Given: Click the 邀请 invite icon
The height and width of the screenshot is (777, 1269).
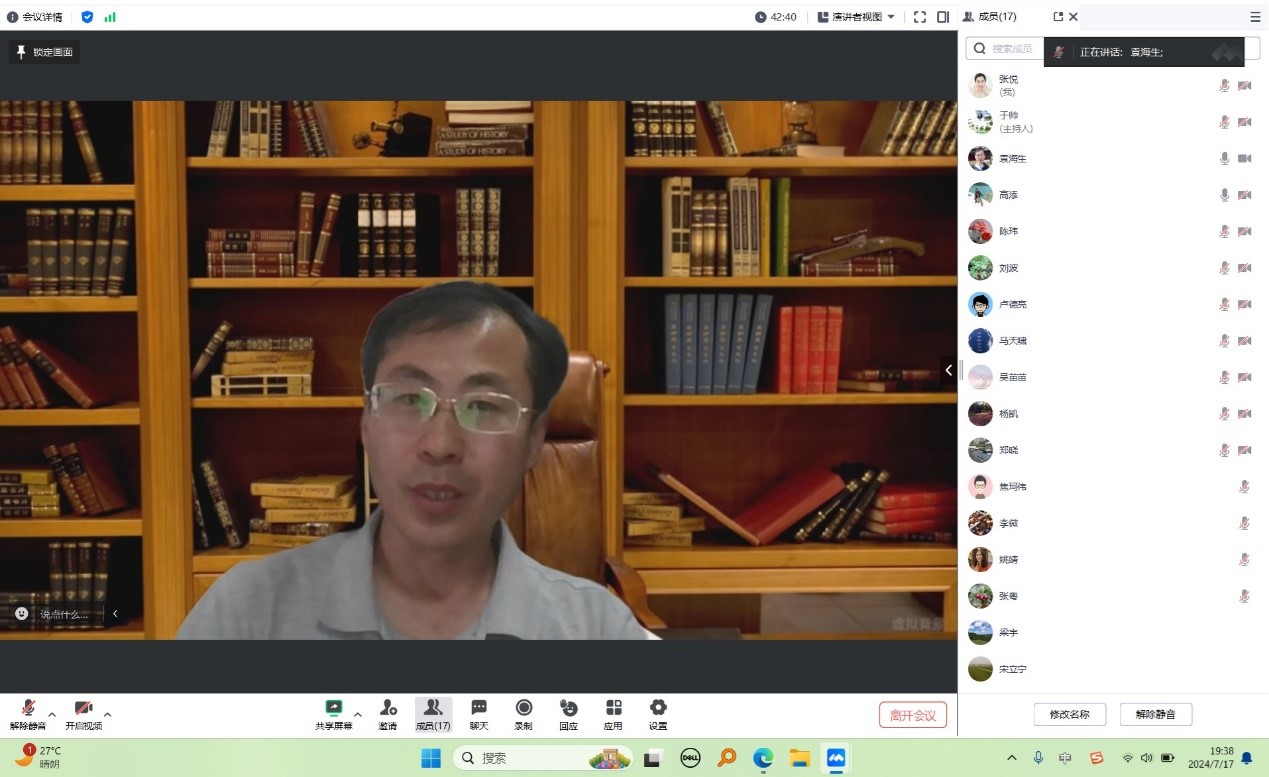Looking at the screenshot, I should 388,708.
